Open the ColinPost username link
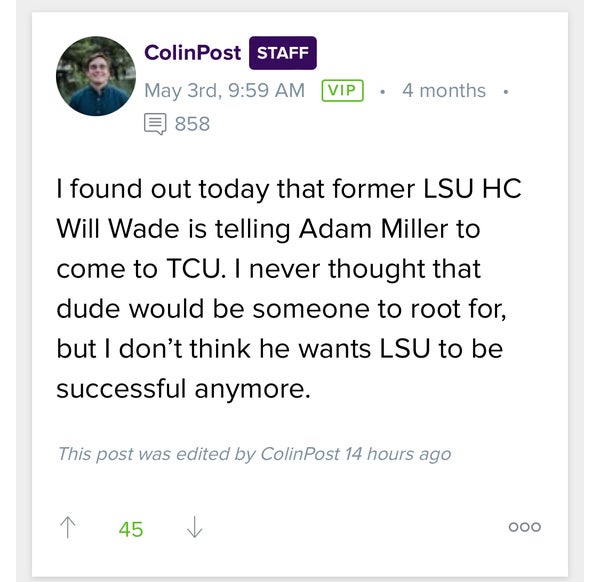 coord(192,52)
